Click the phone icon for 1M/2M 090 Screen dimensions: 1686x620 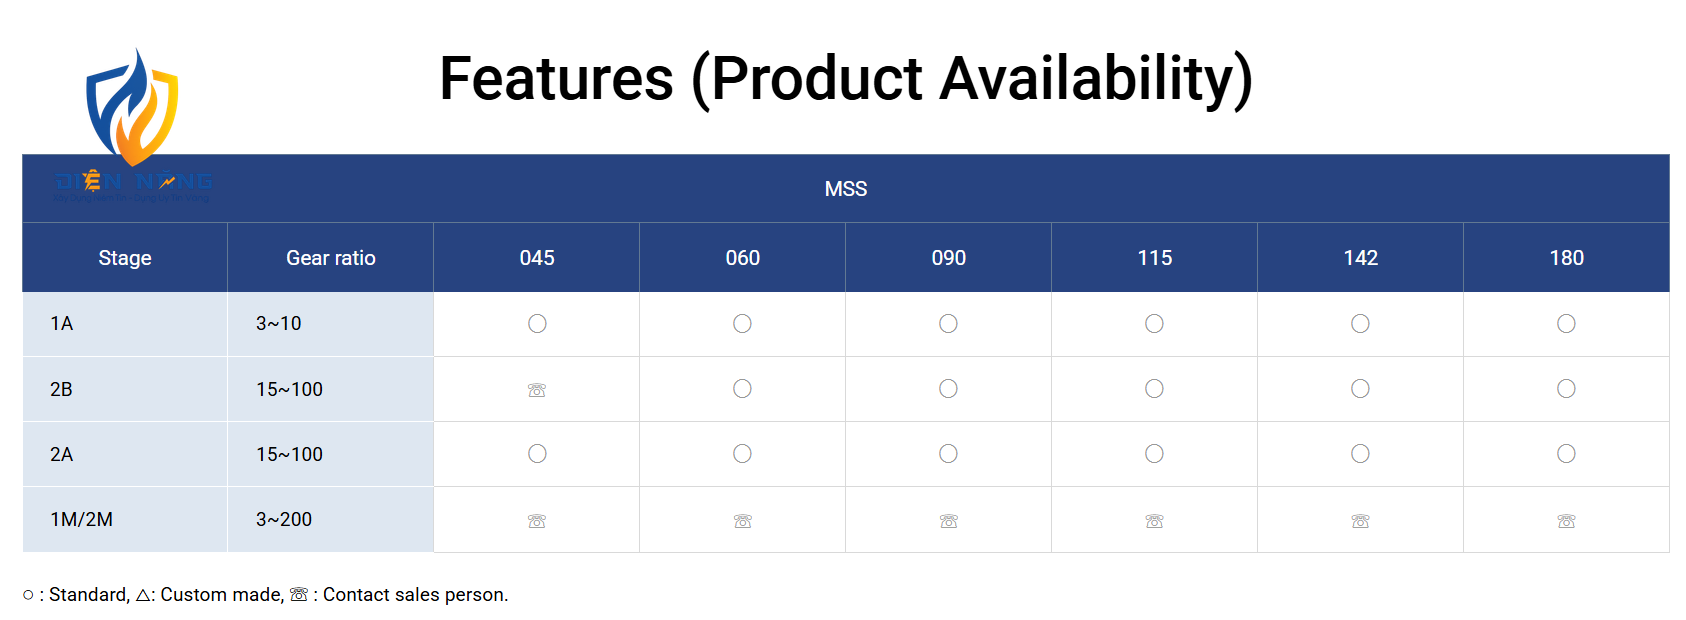[949, 521]
